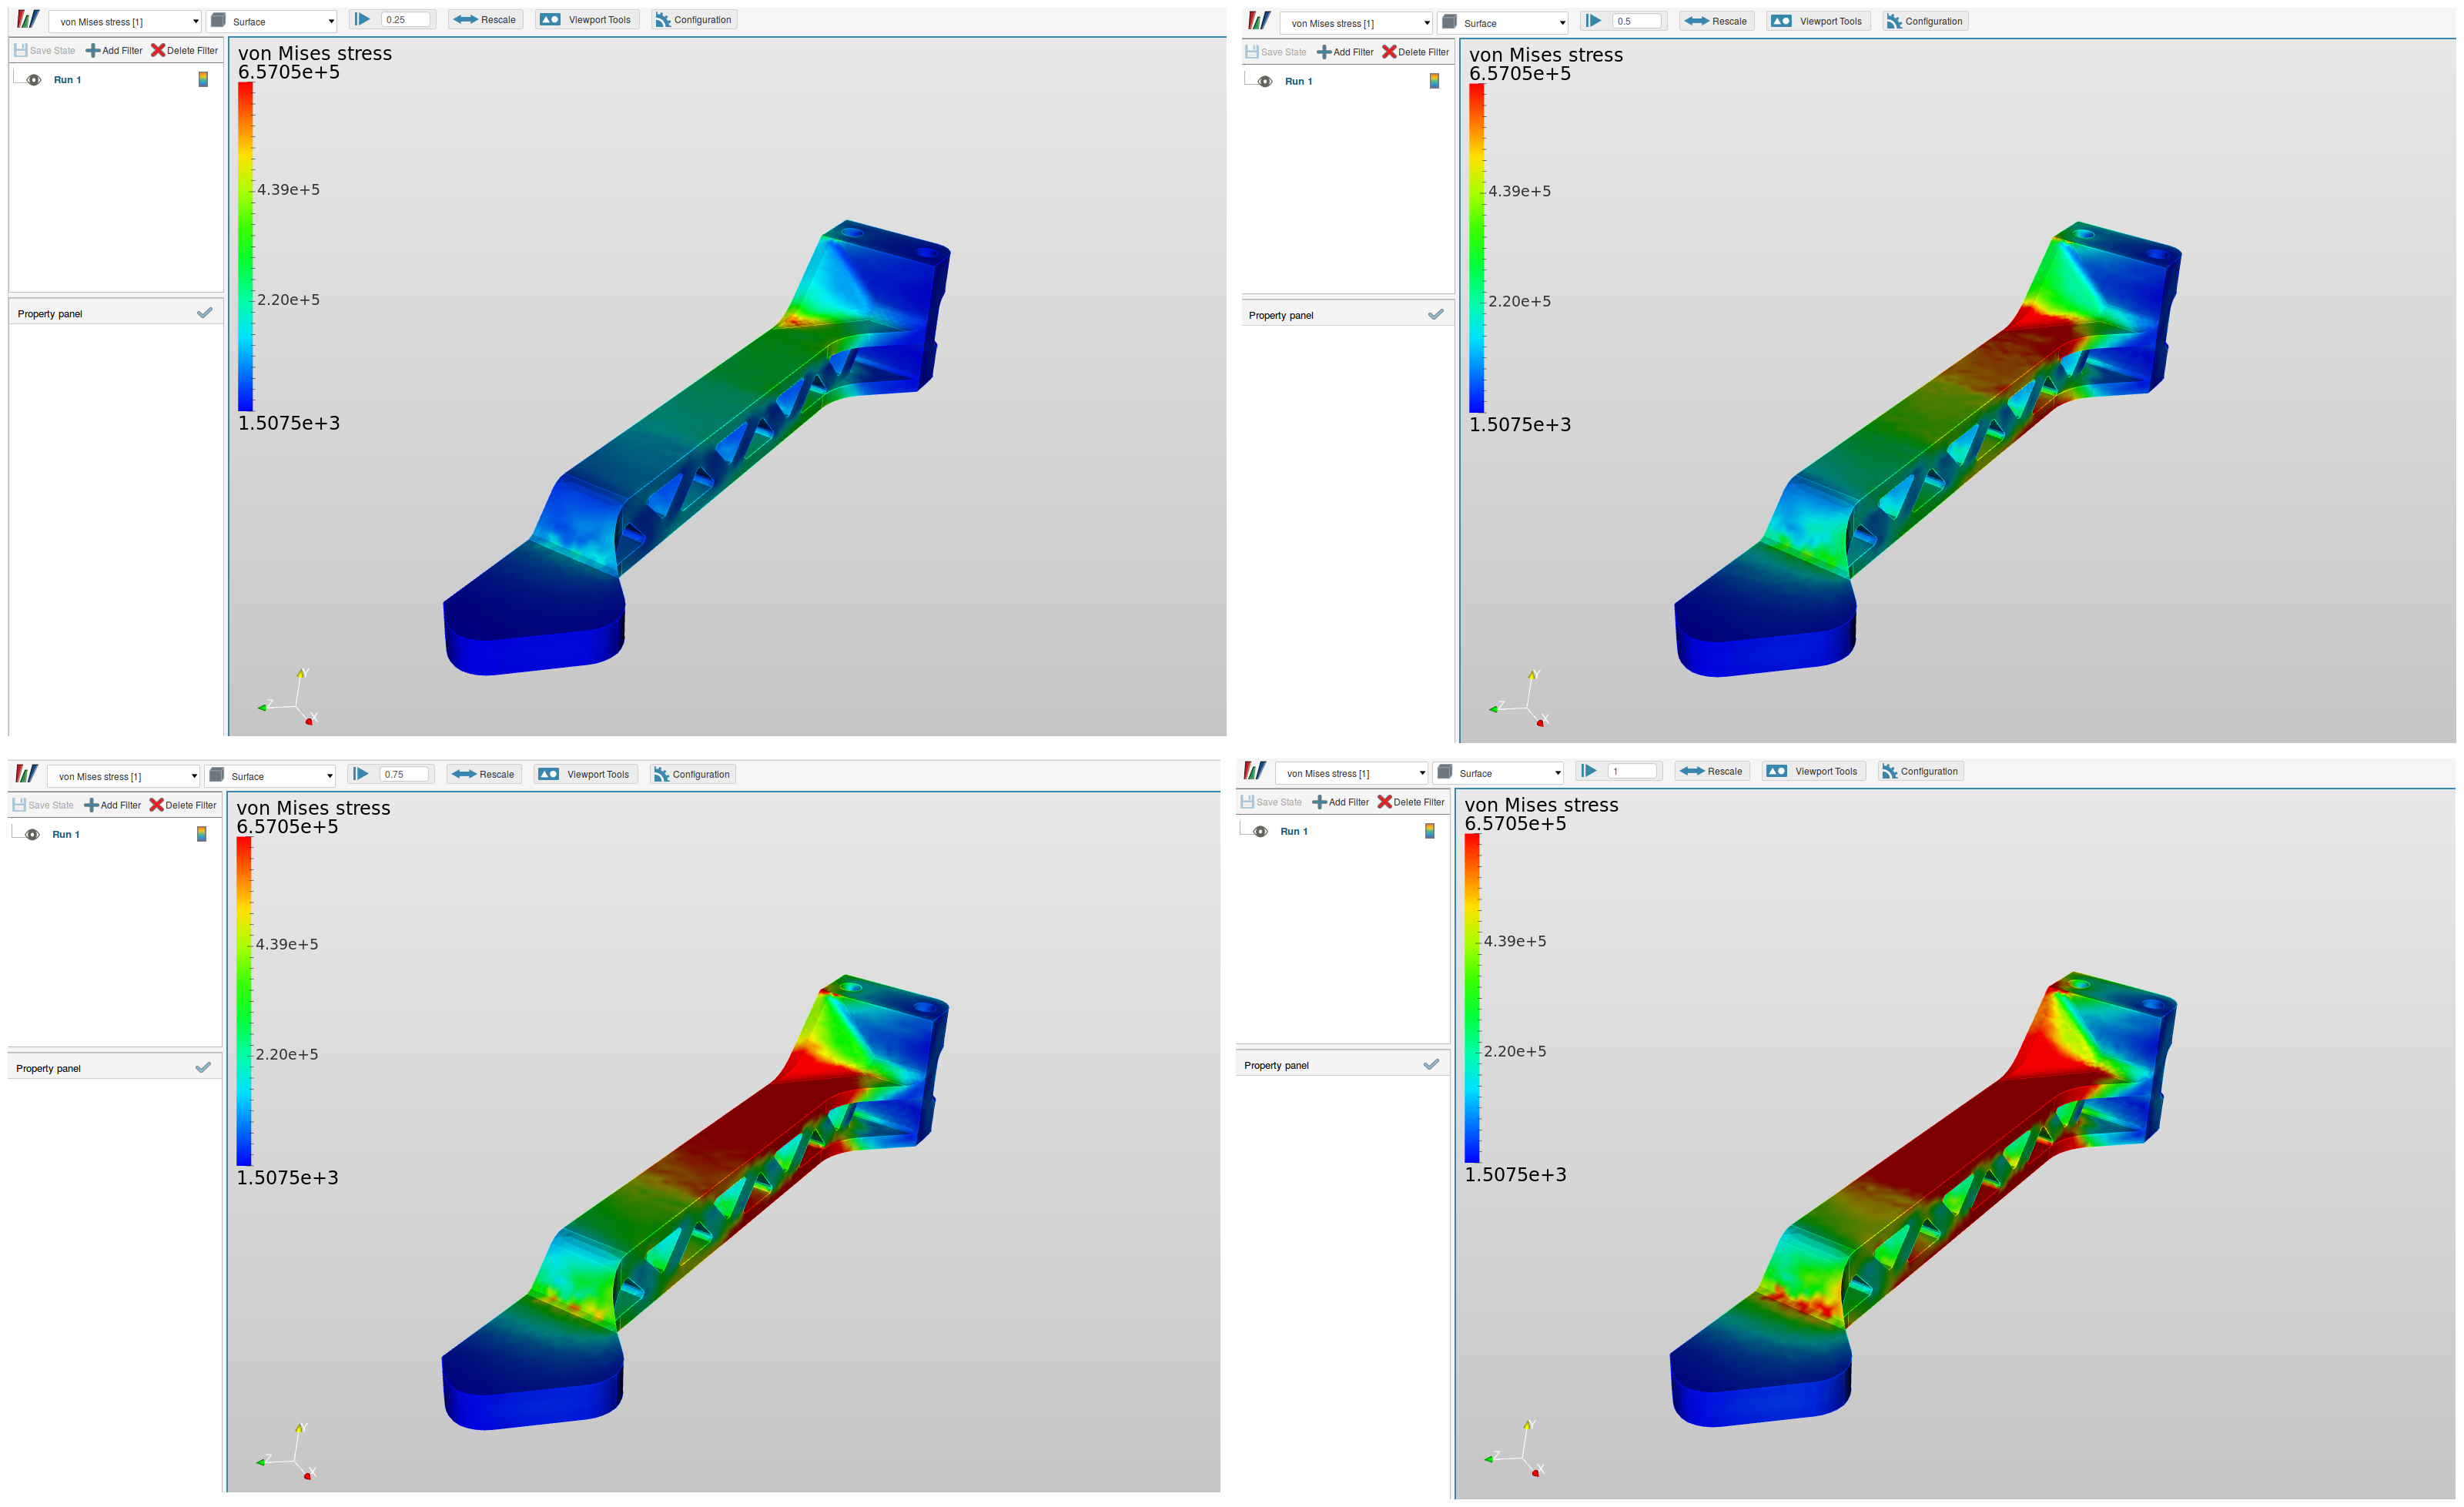Select Run 1 tree item in time 1 panel

click(x=1293, y=831)
